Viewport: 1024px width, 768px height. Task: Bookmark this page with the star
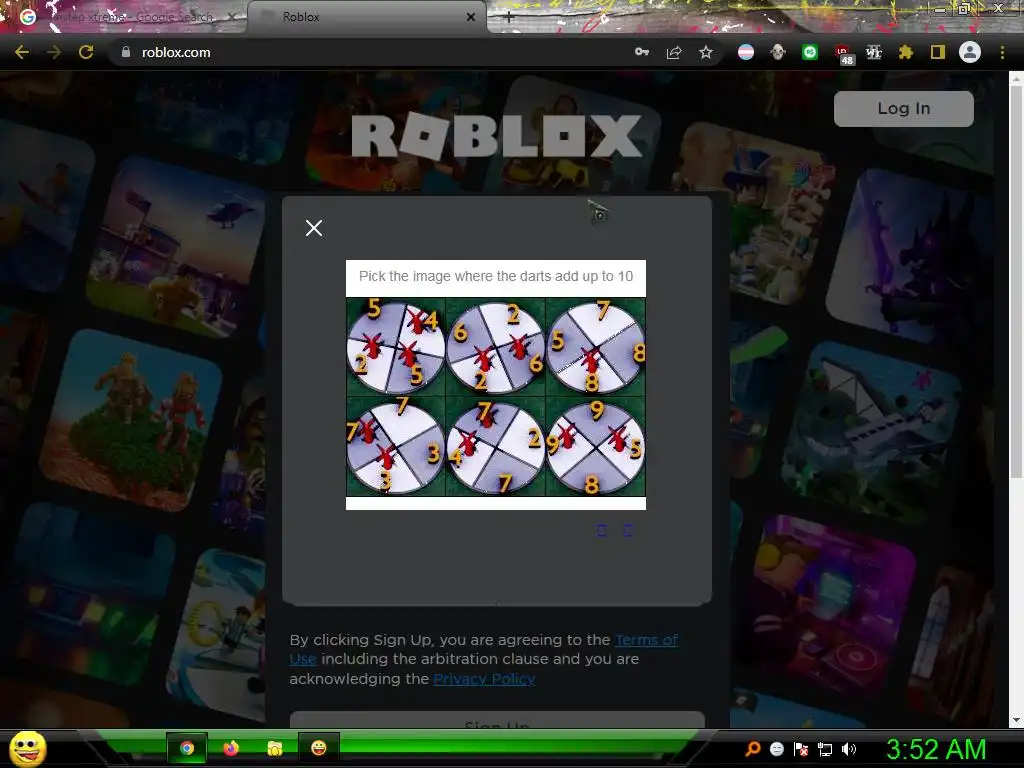(706, 52)
